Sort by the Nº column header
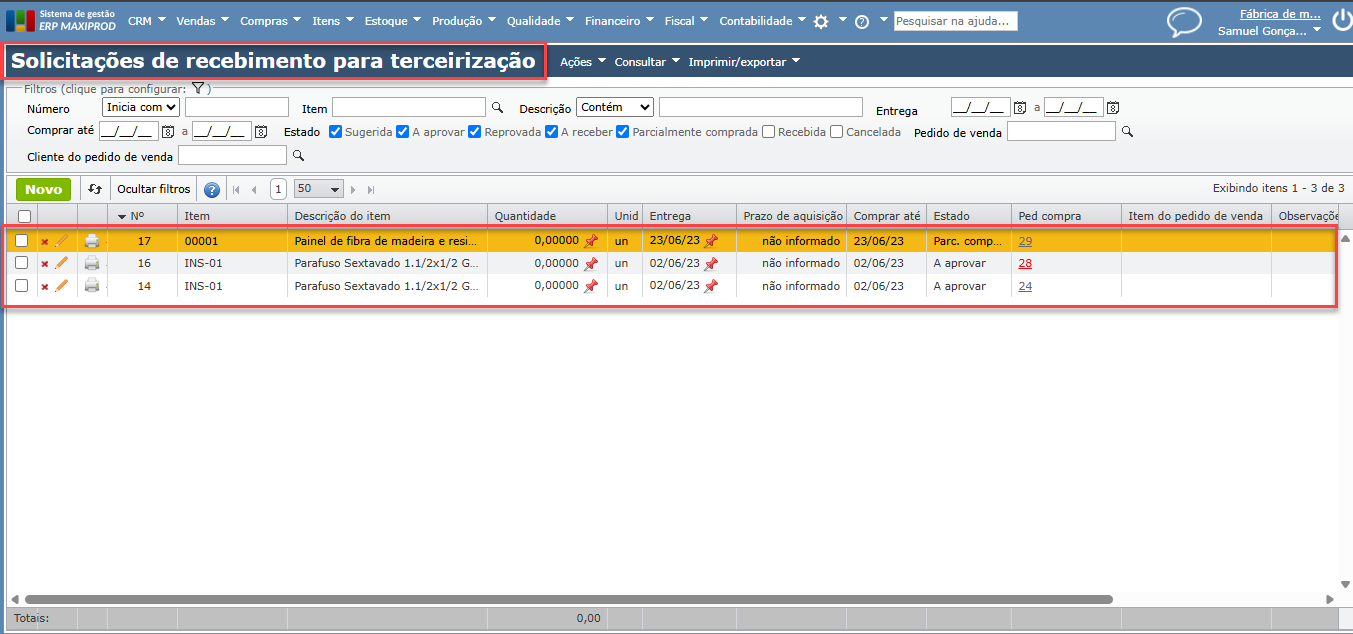 [x=138, y=216]
